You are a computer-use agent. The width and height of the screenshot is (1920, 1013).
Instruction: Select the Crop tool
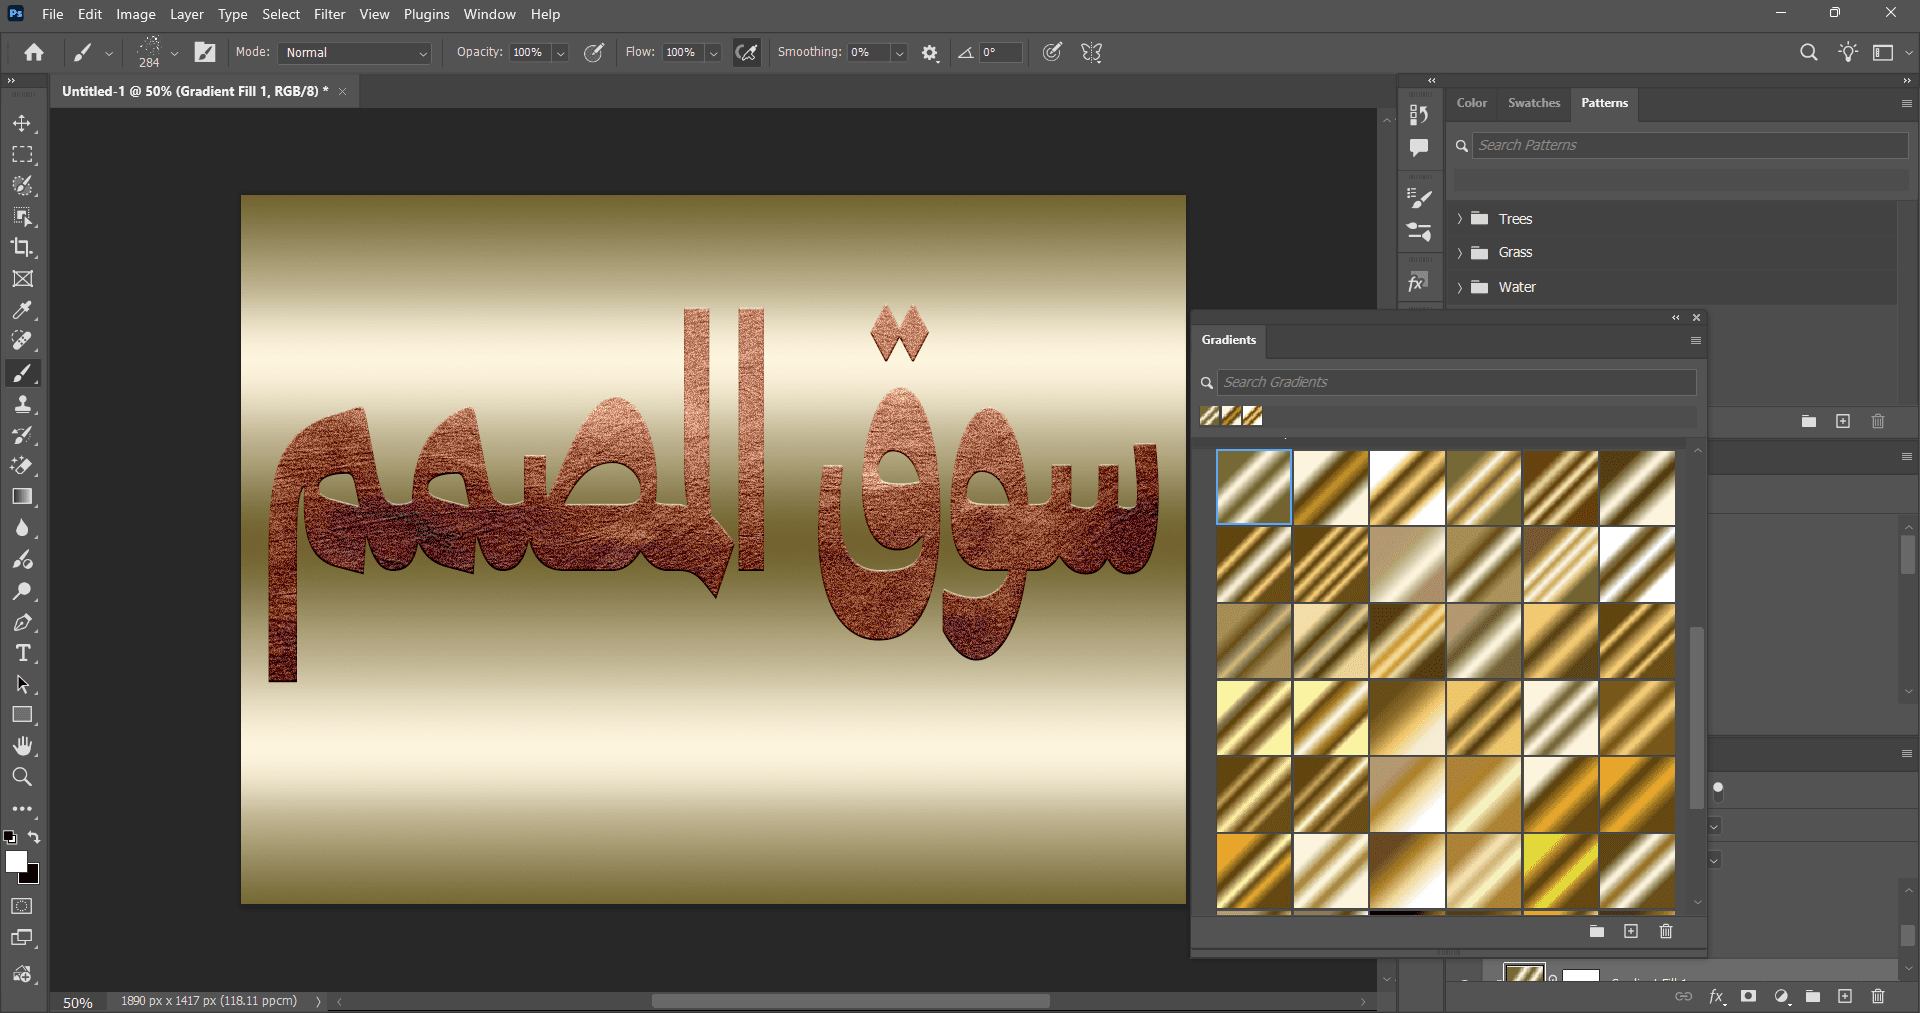[x=22, y=248]
